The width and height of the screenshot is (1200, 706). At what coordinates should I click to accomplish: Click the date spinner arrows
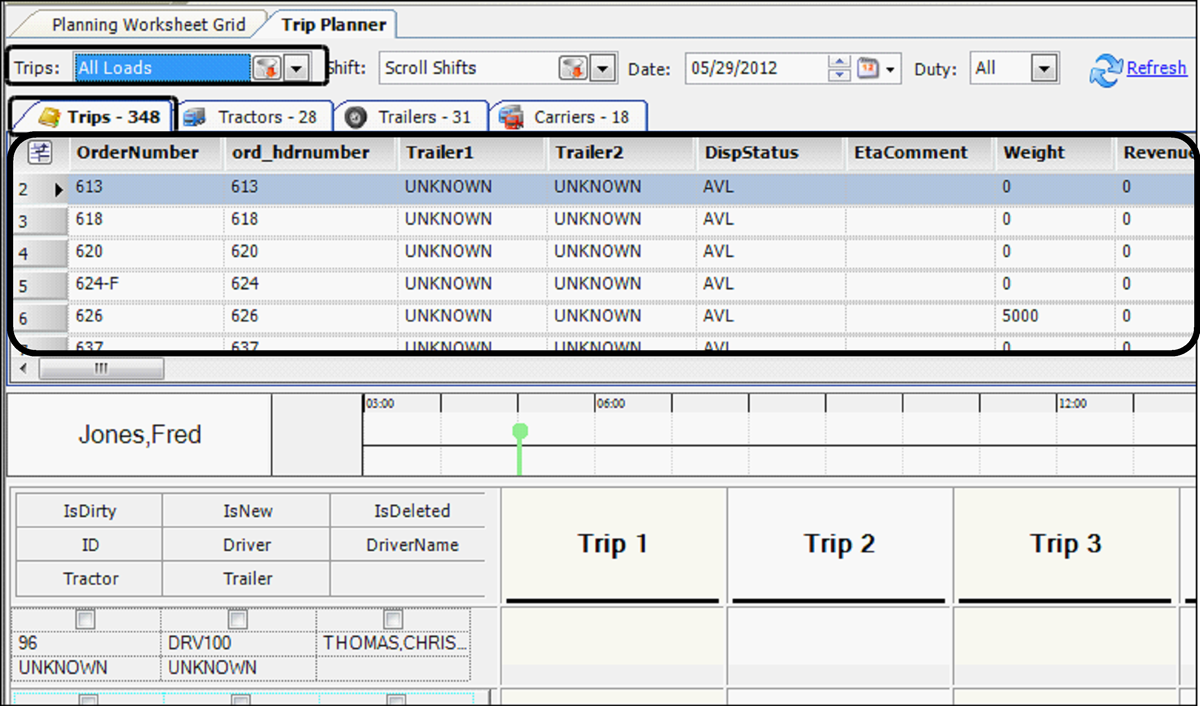click(841, 68)
